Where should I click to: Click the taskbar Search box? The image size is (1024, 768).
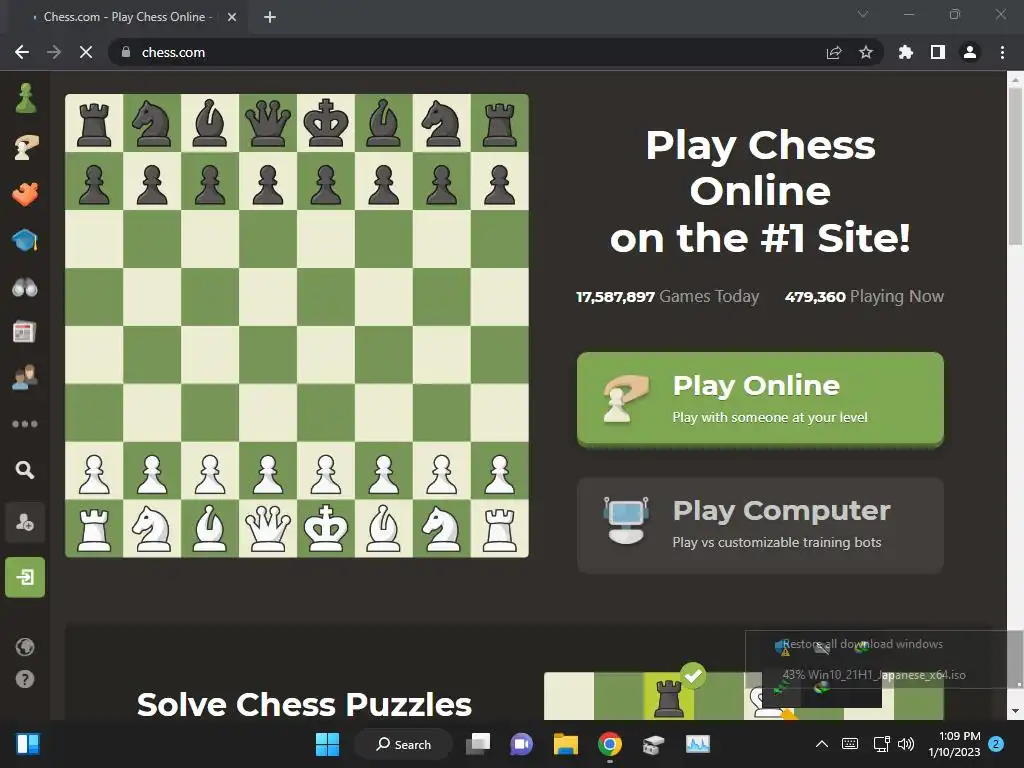point(403,744)
